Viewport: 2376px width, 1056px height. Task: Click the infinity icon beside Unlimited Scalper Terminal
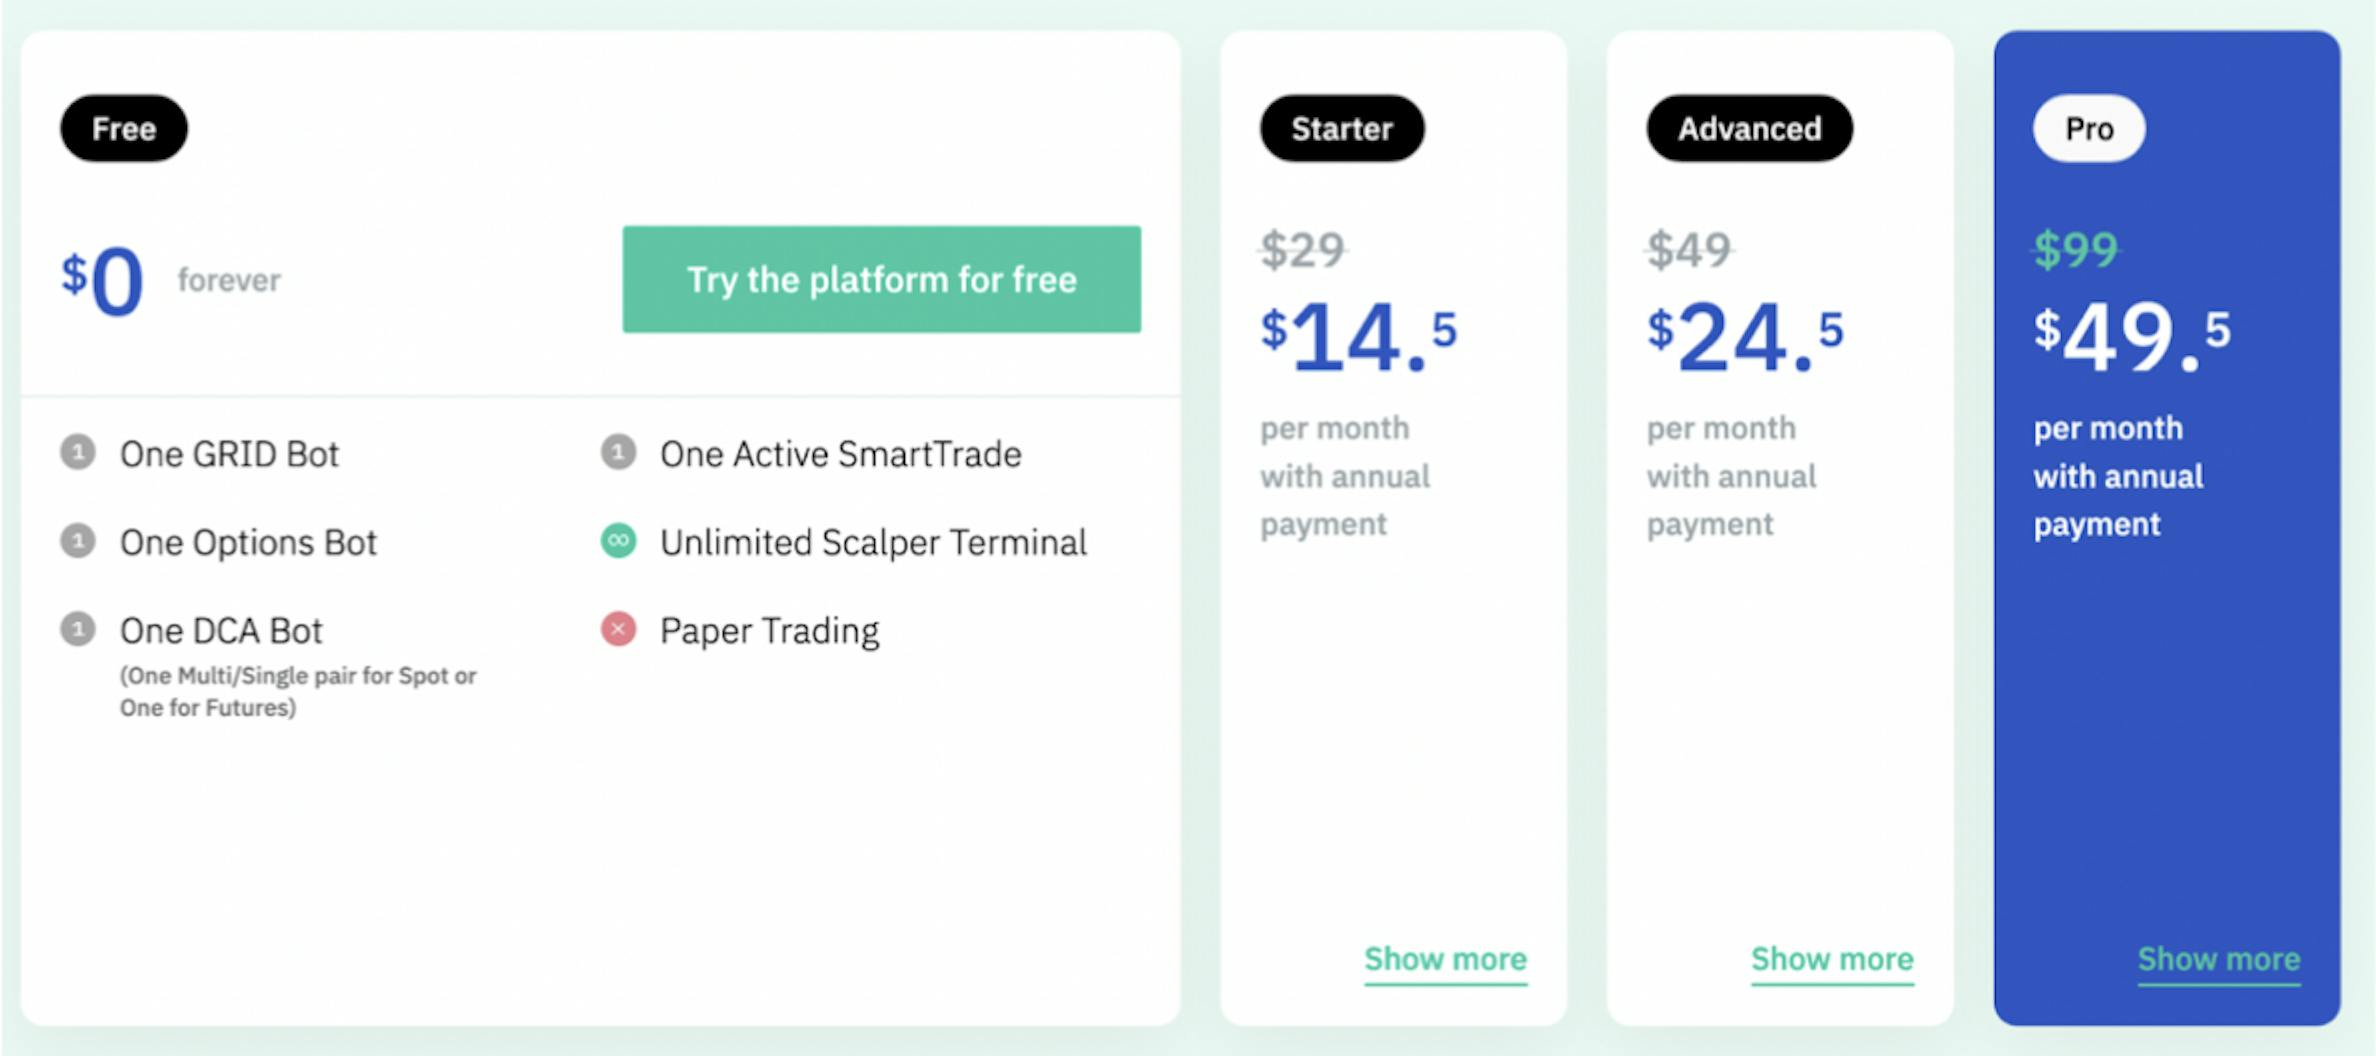pyautogui.click(x=619, y=542)
